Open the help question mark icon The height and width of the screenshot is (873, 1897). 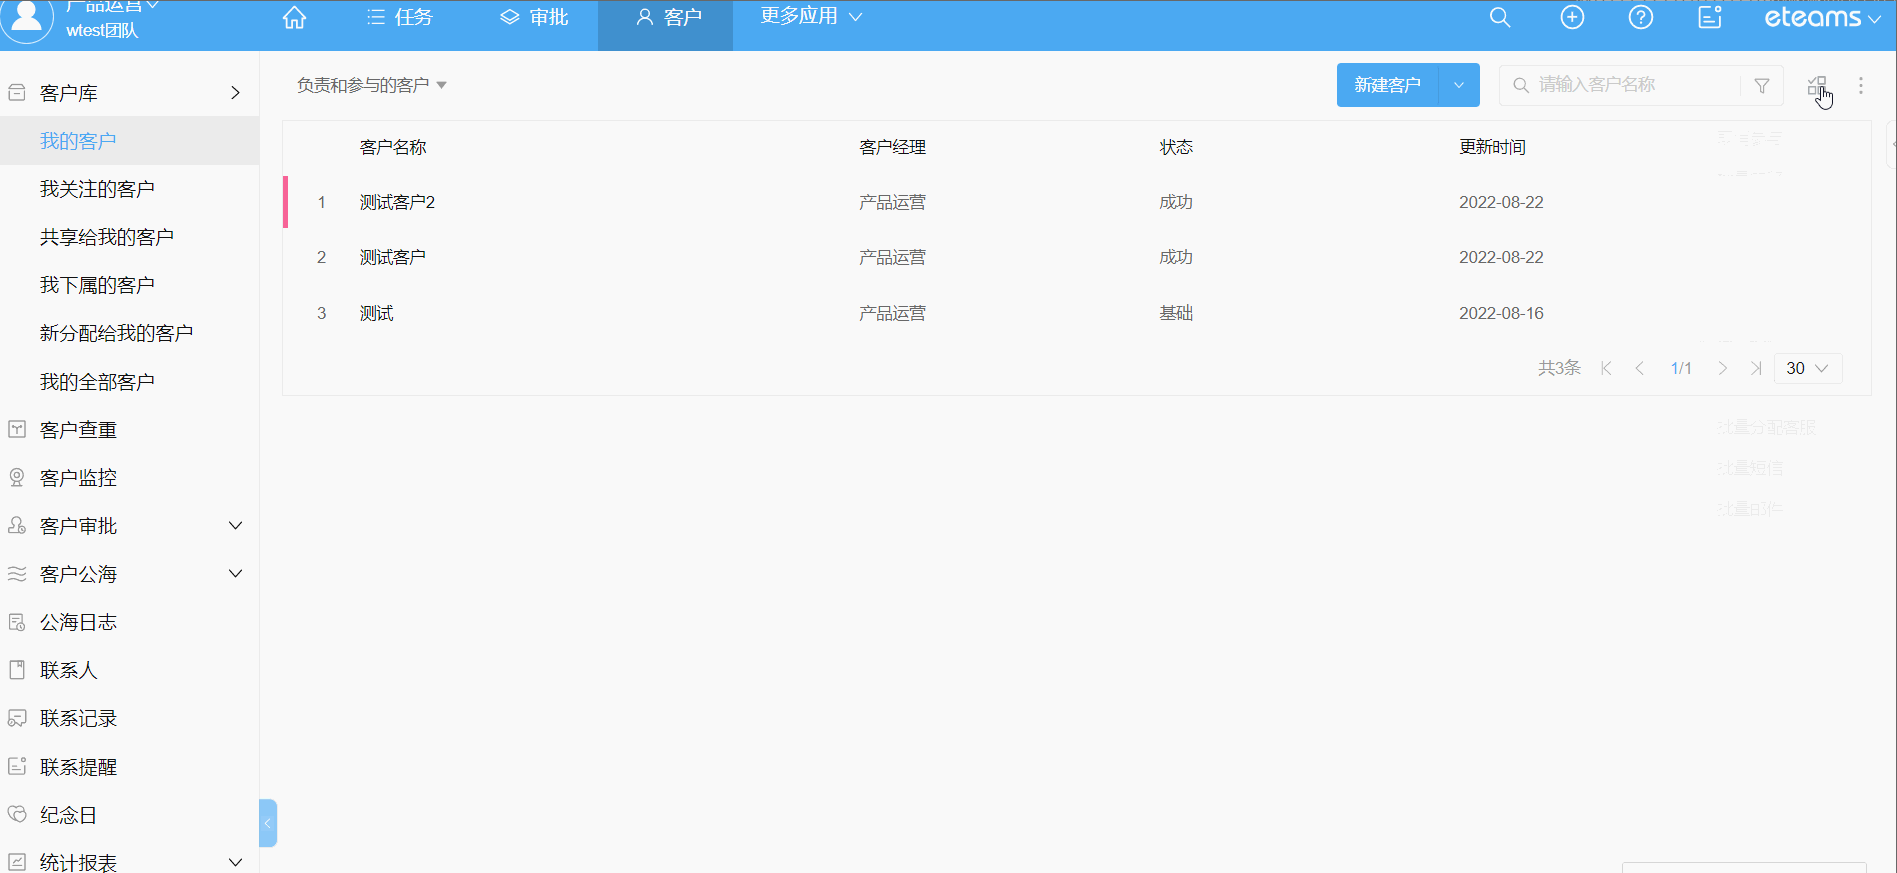click(1640, 18)
